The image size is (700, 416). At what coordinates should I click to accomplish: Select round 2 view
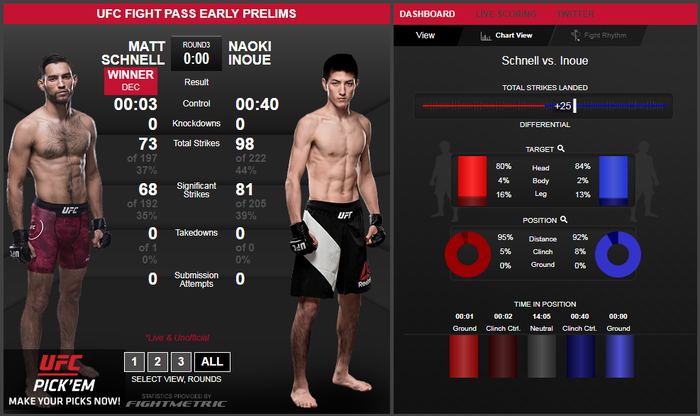tap(158, 362)
